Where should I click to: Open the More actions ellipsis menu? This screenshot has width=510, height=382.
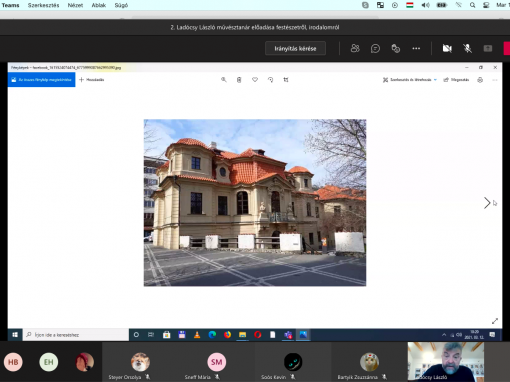click(x=416, y=49)
